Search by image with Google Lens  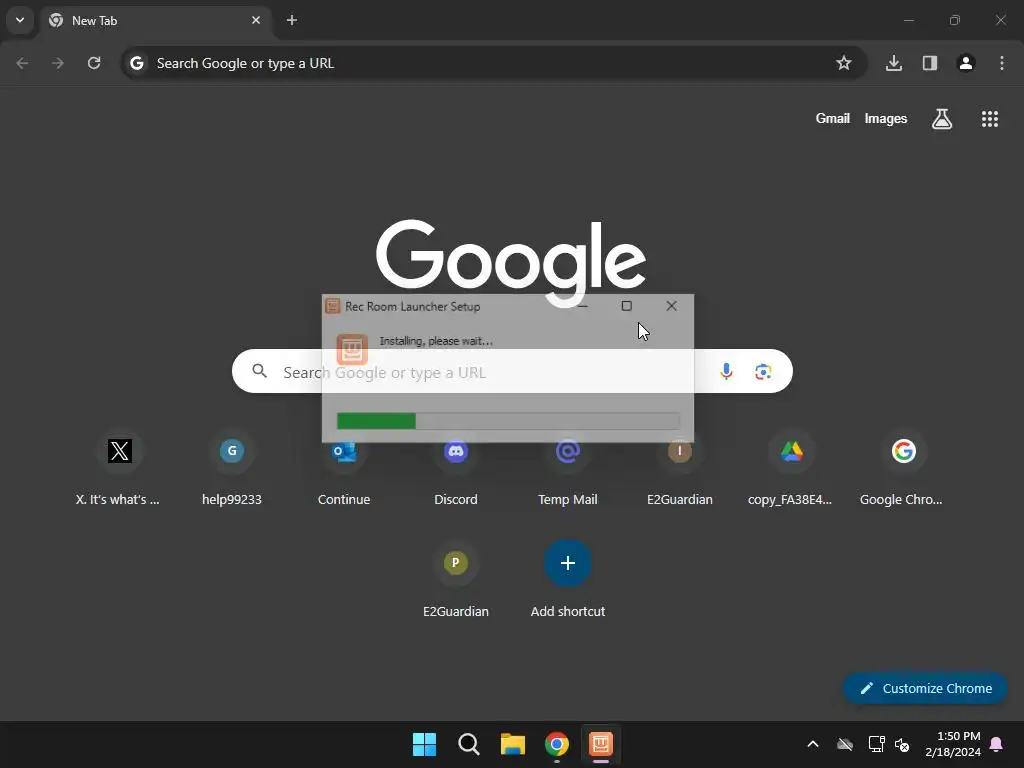pyautogui.click(x=763, y=372)
